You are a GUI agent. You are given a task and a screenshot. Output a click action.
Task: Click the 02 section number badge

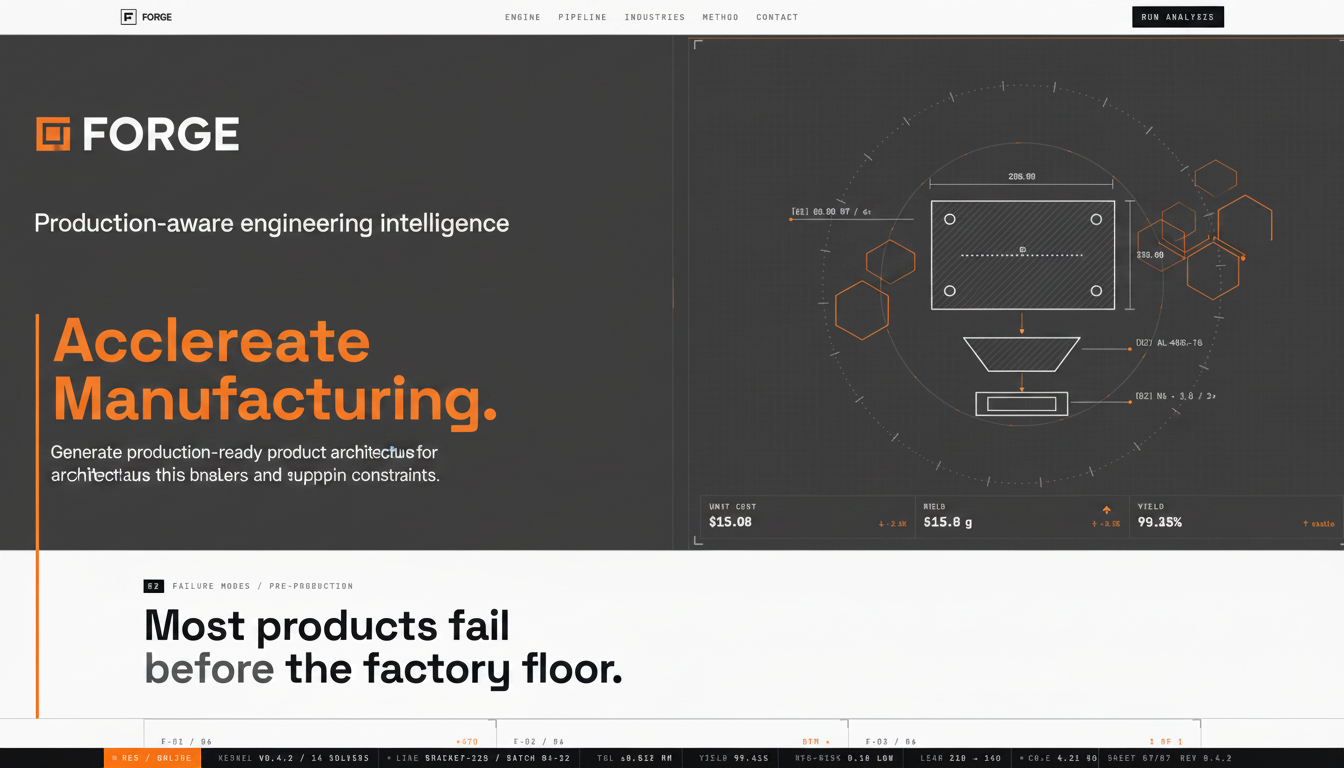point(153,586)
